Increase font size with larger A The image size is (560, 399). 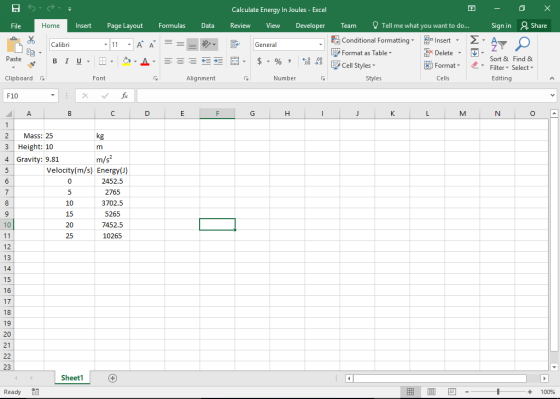[140, 45]
